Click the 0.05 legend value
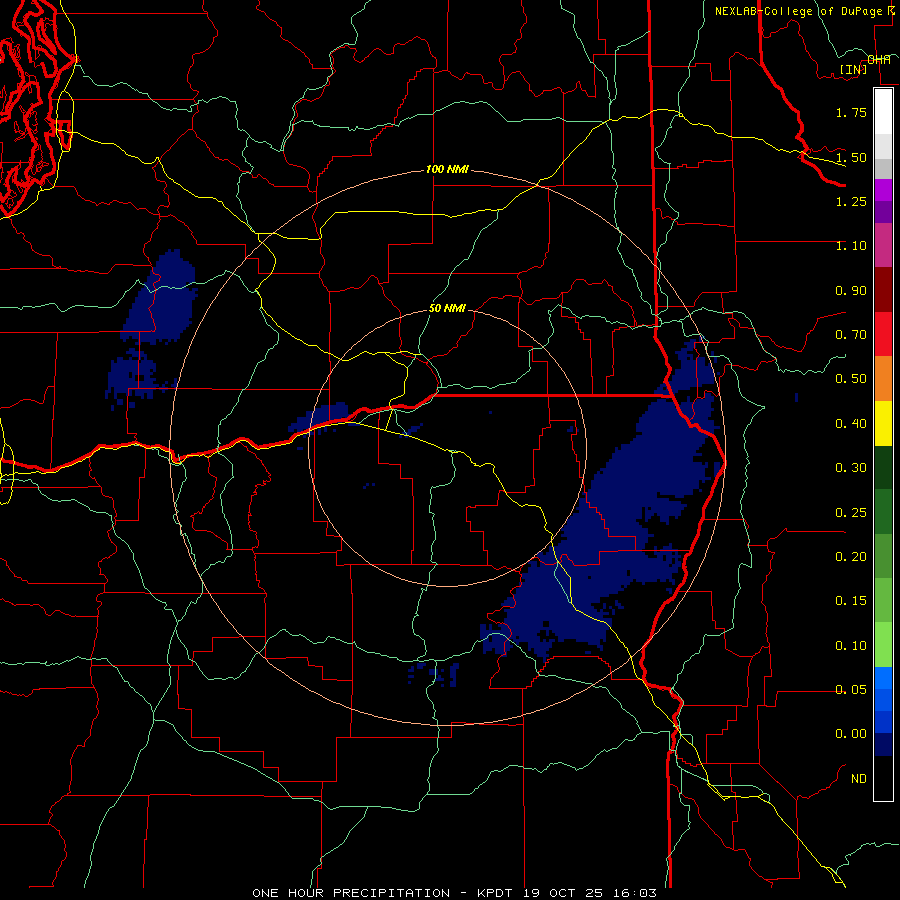This screenshot has width=900, height=900. click(851, 690)
